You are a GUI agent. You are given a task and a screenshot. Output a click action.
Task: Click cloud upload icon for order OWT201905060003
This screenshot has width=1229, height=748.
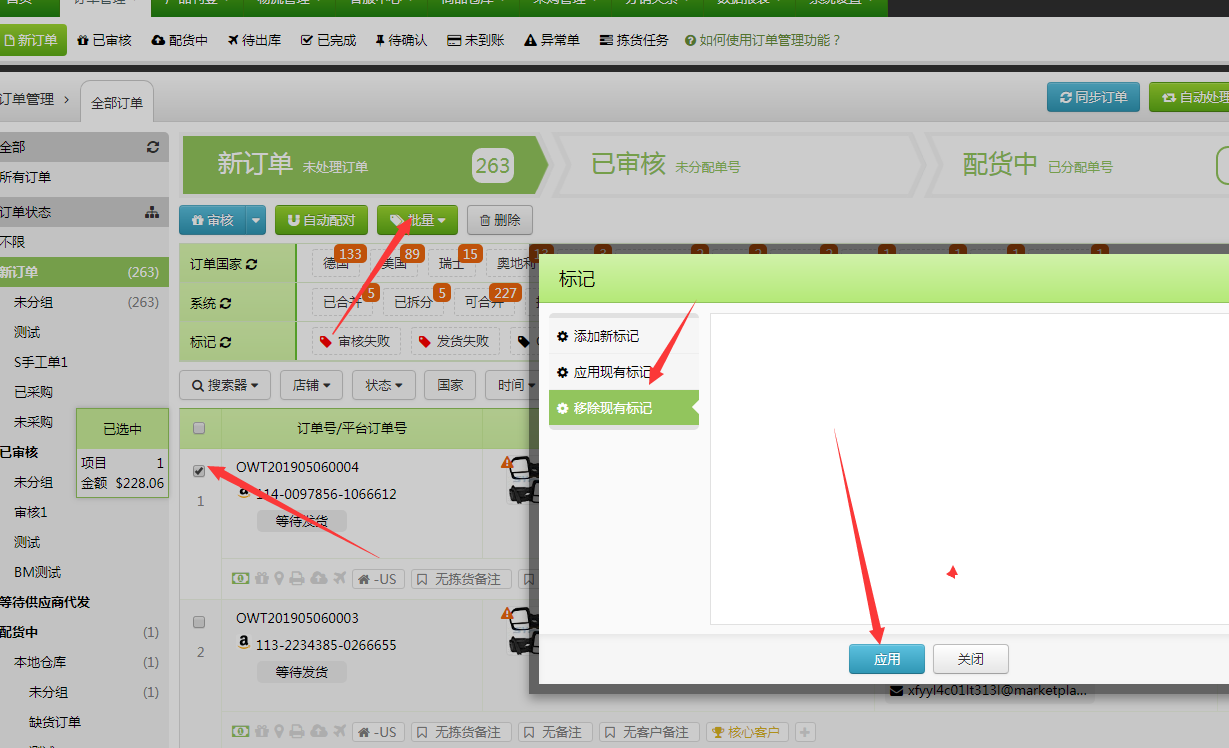pos(319,732)
